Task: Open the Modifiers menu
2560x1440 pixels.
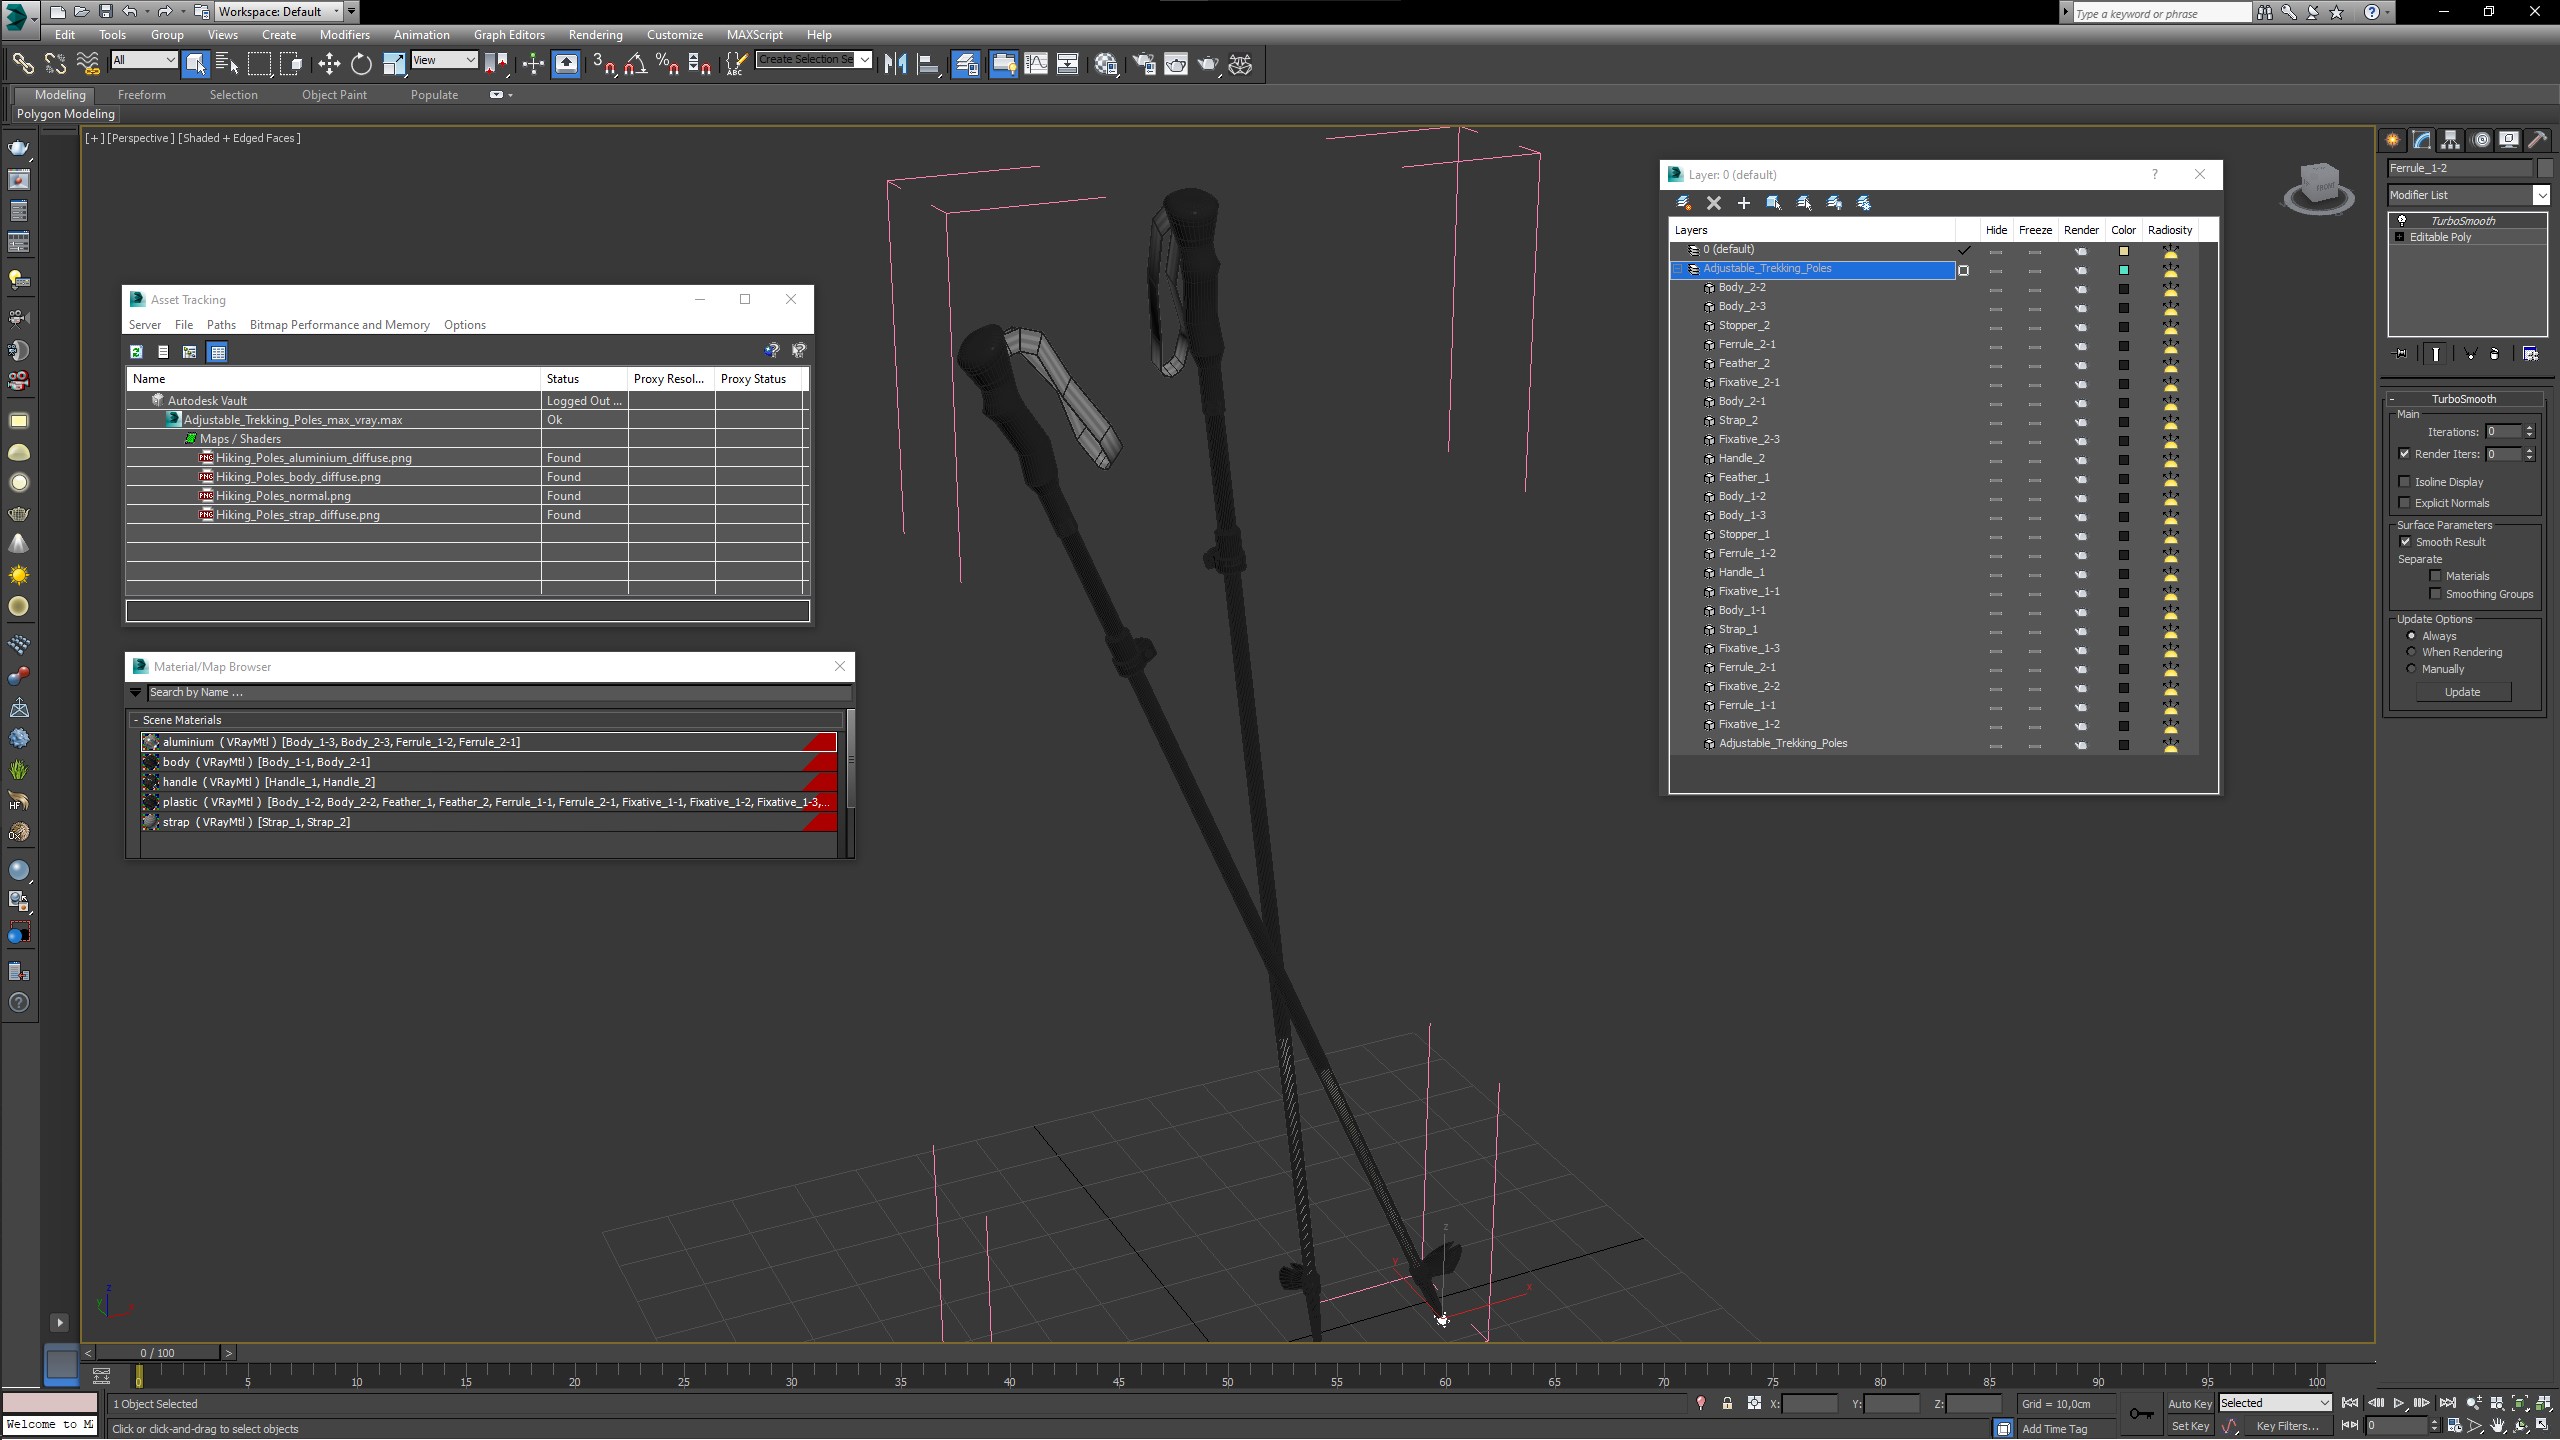Action: [344, 35]
